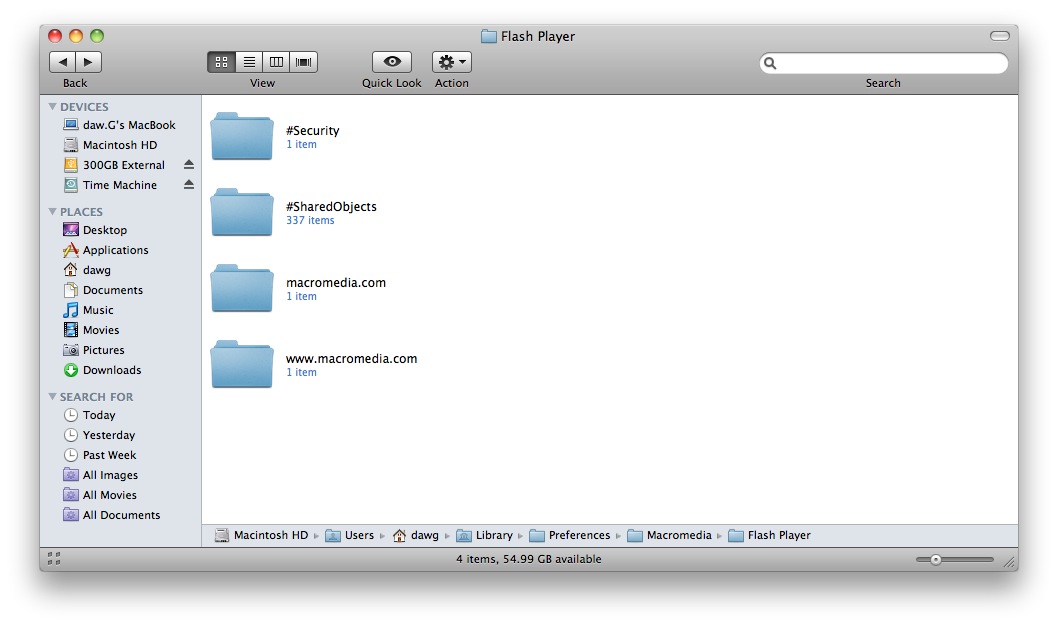Switch to list view
This screenshot has width=1058, height=626.
[x=249, y=62]
